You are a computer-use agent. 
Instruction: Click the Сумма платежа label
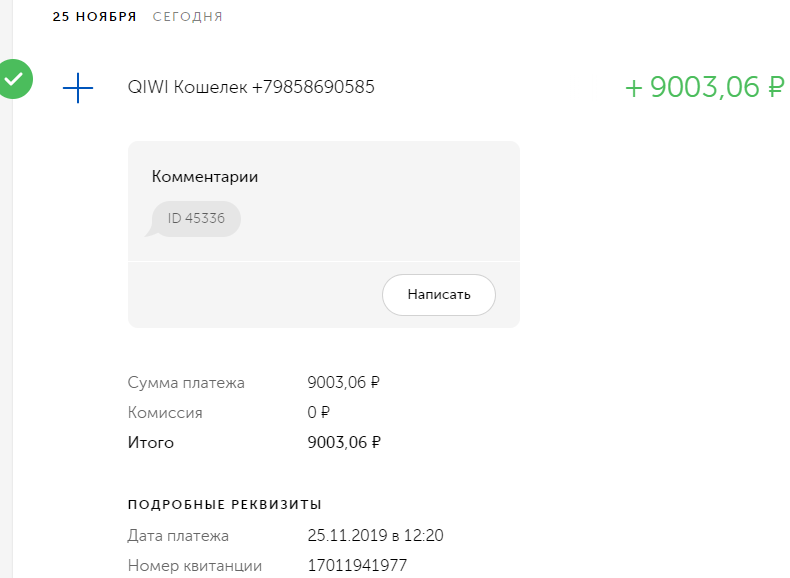186,382
